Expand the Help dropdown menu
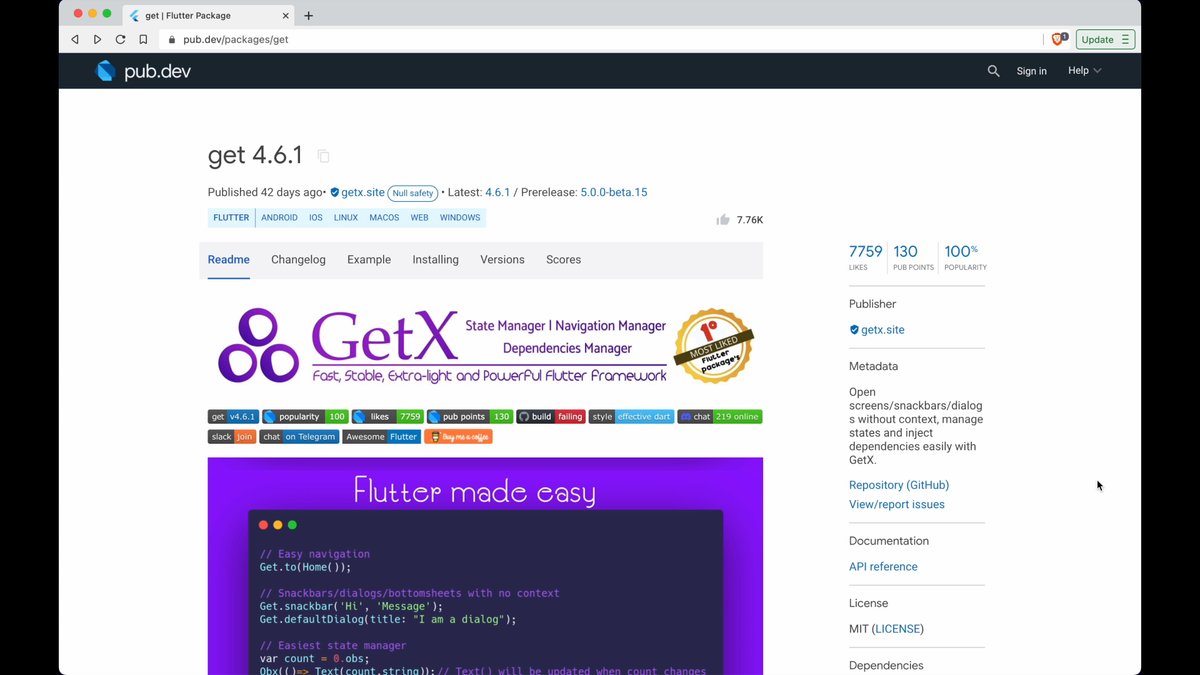The height and width of the screenshot is (675, 1200). click(1084, 71)
